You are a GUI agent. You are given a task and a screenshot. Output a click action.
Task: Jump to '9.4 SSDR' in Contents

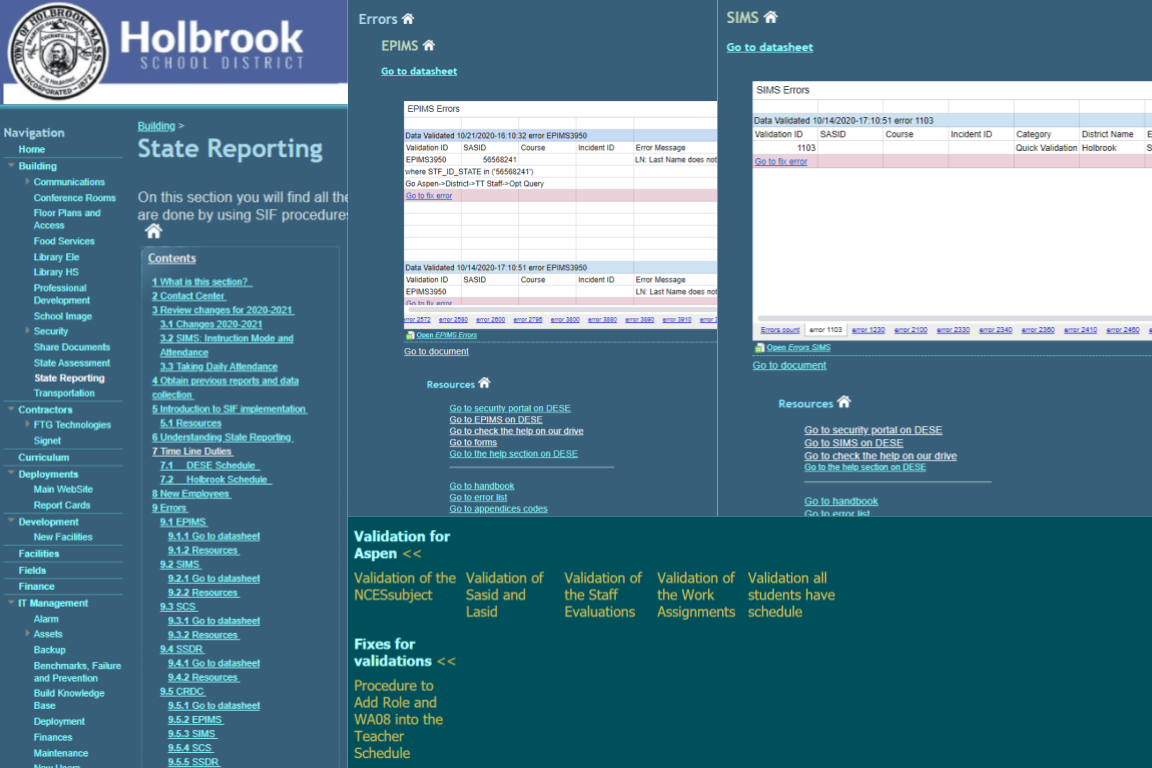click(182, 649)
